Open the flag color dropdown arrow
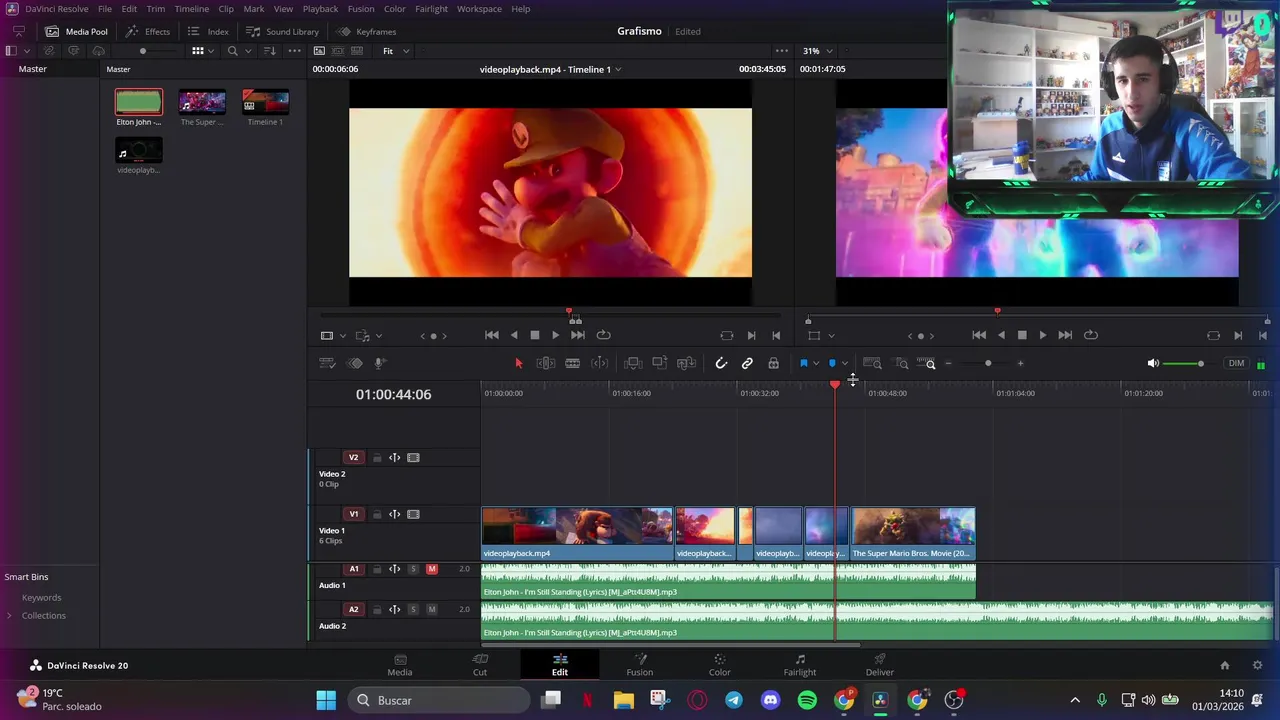Image resolution: width=1280 pixels, height=720 pixels. (x=816, y=363)
